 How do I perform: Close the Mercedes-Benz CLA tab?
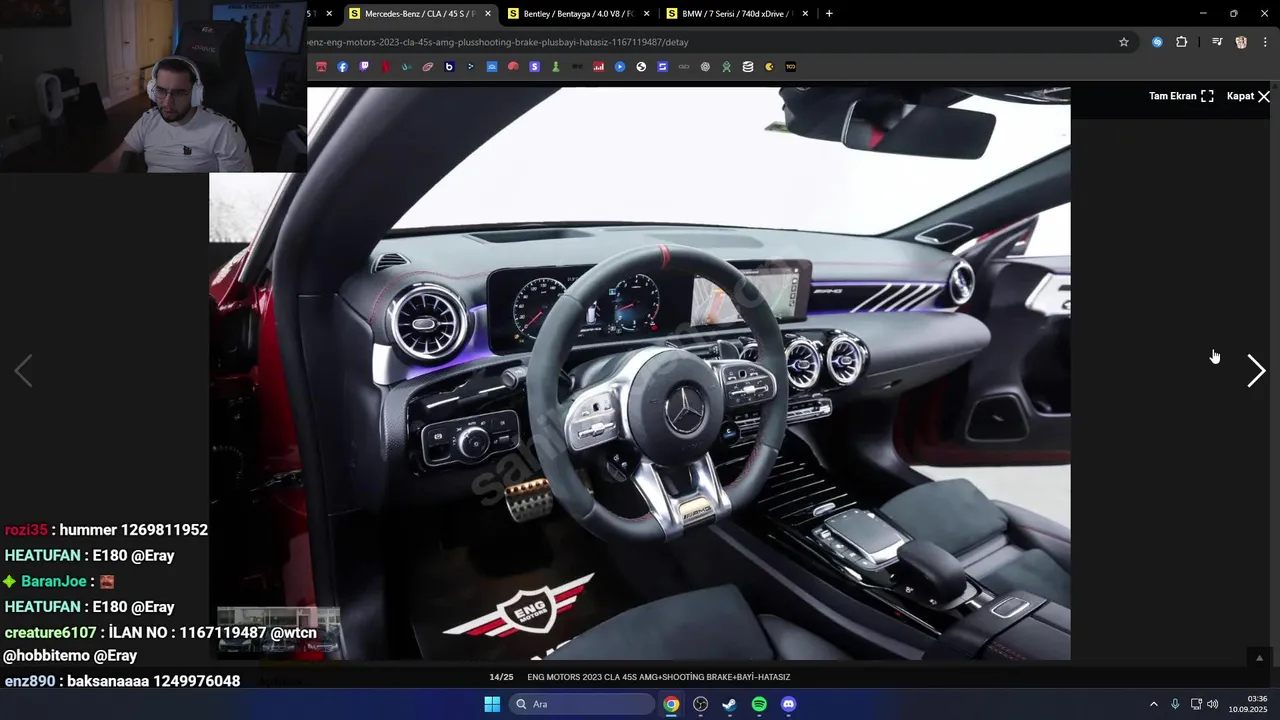[488, 14]
